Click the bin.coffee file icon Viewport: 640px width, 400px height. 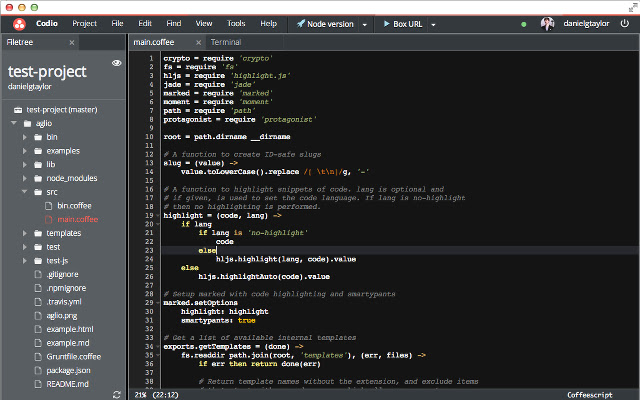[49, 206]
